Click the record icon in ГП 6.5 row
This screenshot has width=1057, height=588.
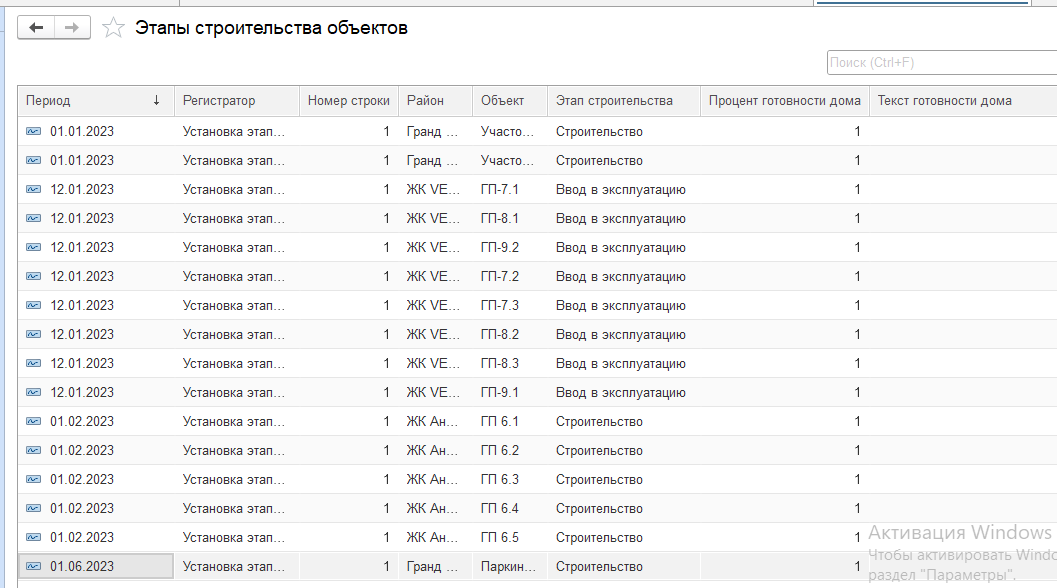[x=34, y=538]
